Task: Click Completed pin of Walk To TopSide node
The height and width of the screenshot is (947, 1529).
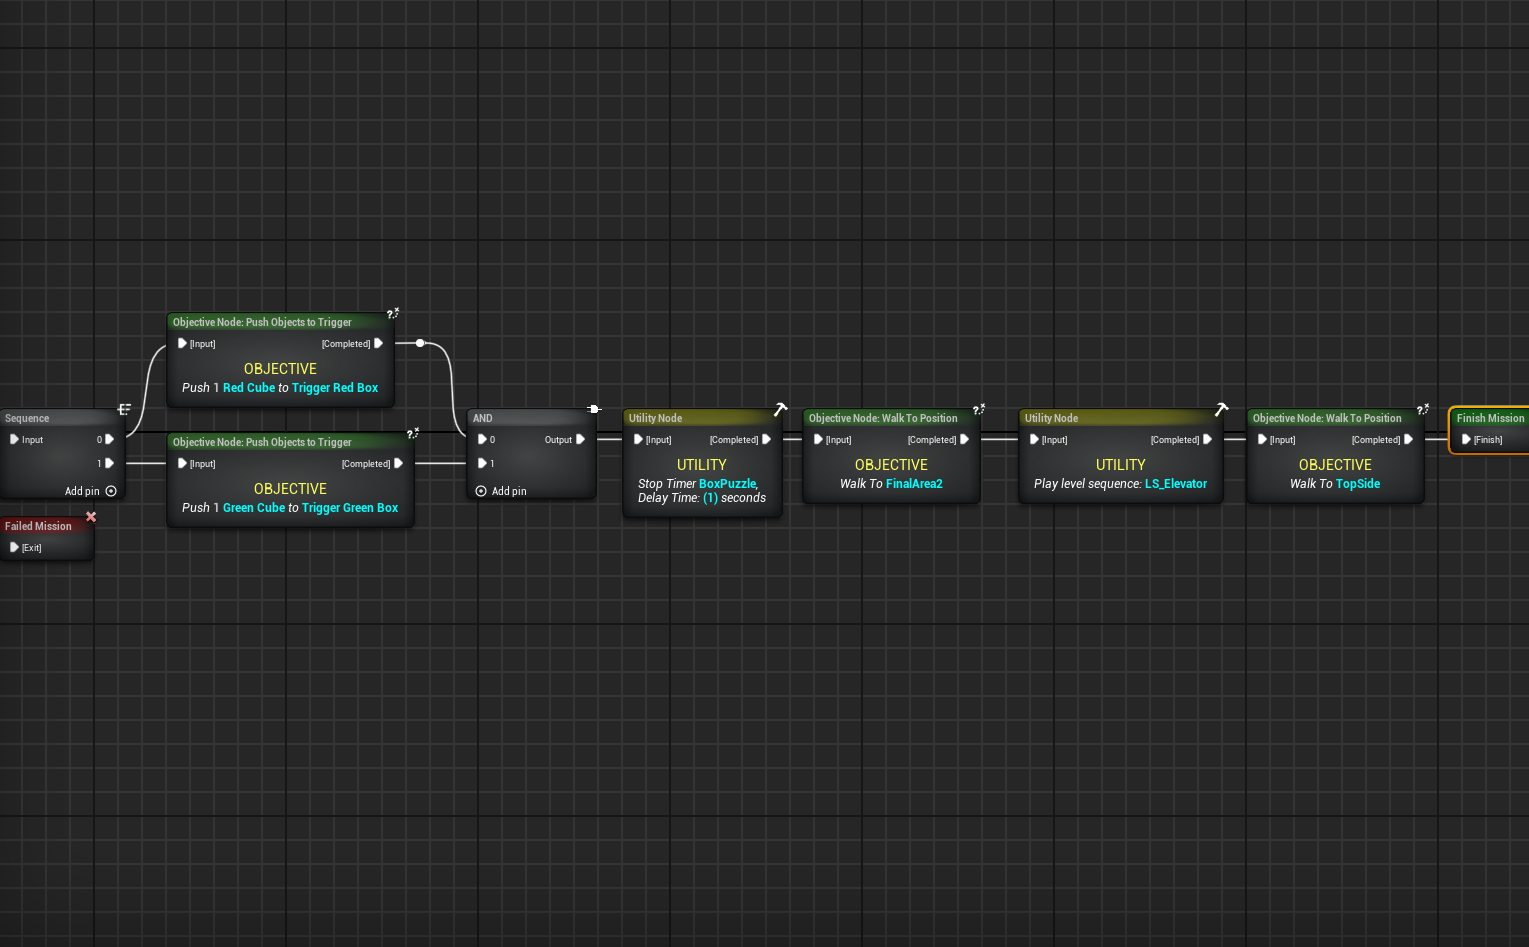Action: click(x=1408, y=439)
